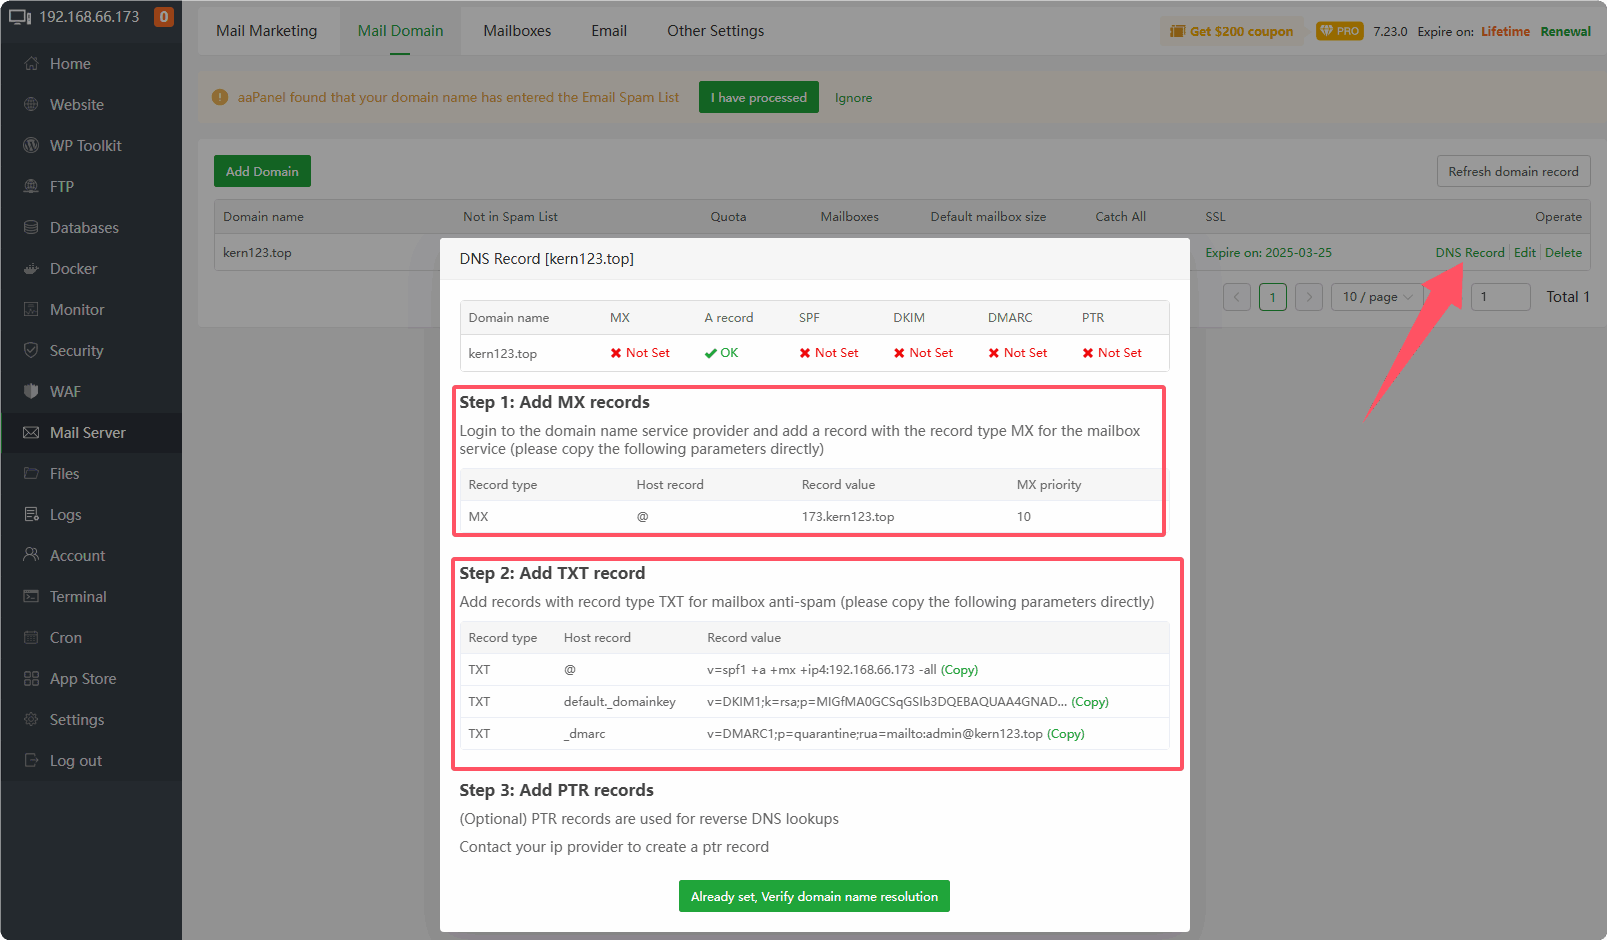The width and height of the screenshot is (1607, 940).
Task: Click the server monitor icon beside the IP
Action: [x=20, y=17]
